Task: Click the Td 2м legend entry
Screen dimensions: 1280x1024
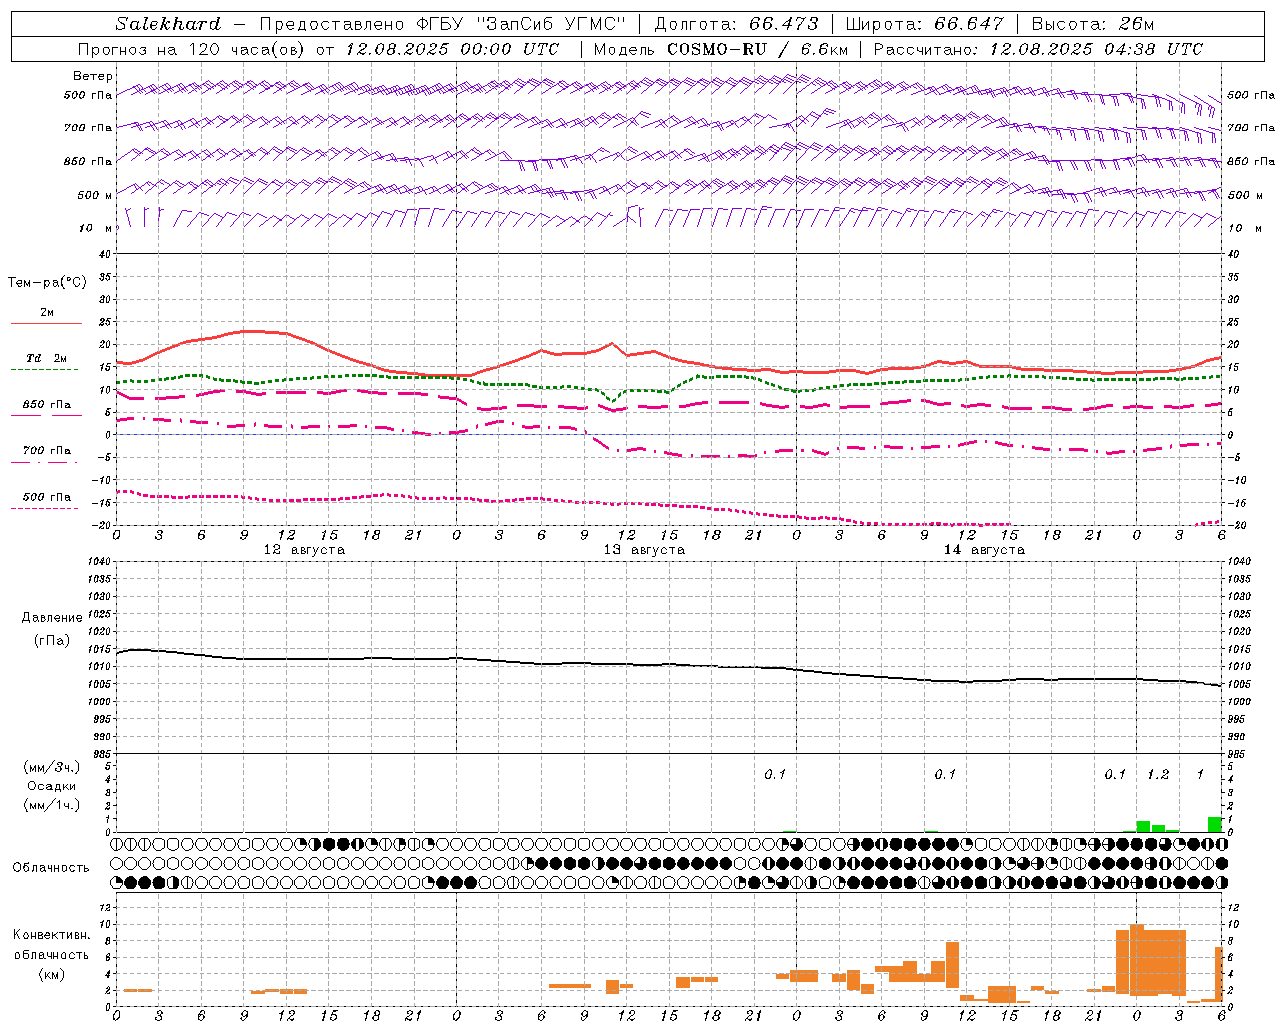Action: [x=47, y=358]
